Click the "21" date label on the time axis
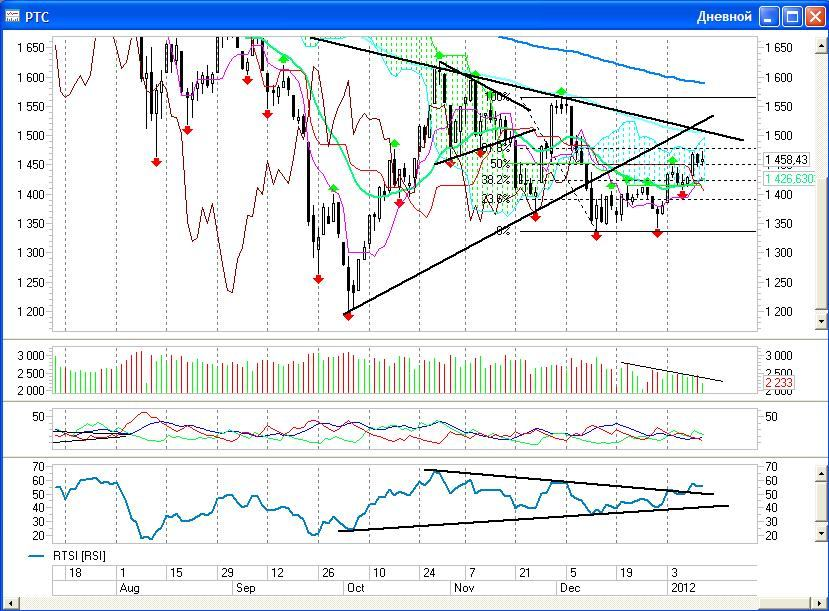The width and height of the screenshot is (829, 611). [525, 572]
